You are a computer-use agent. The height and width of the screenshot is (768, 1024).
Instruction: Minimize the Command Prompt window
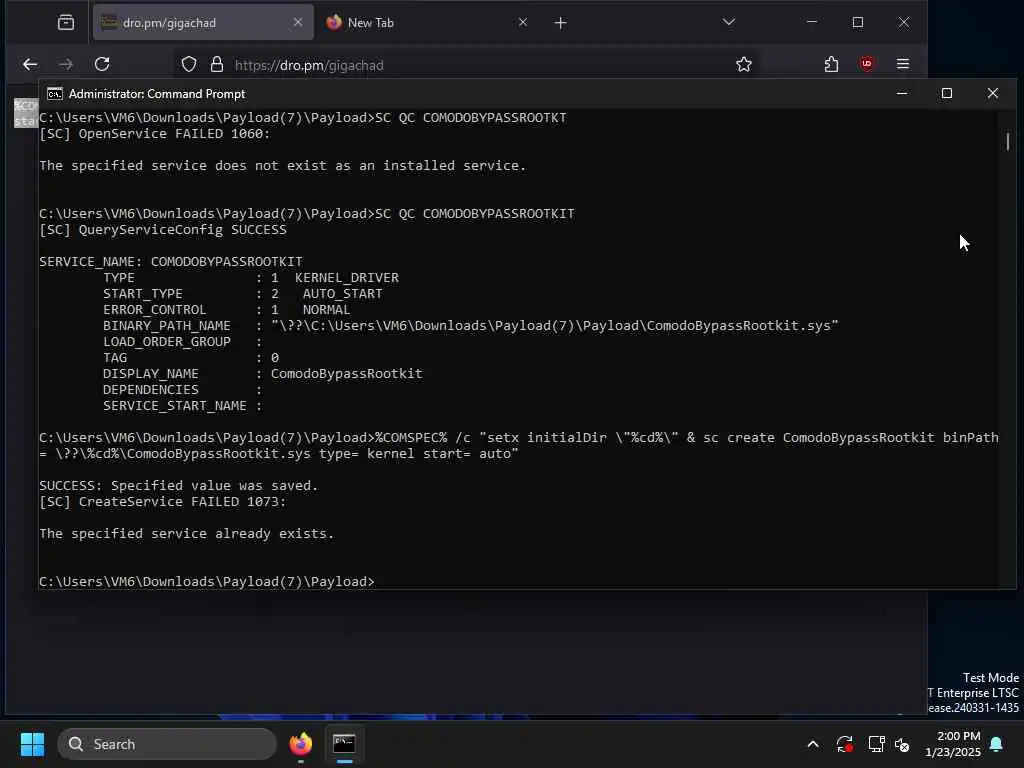pyautogui.click(x=902, y=93)
